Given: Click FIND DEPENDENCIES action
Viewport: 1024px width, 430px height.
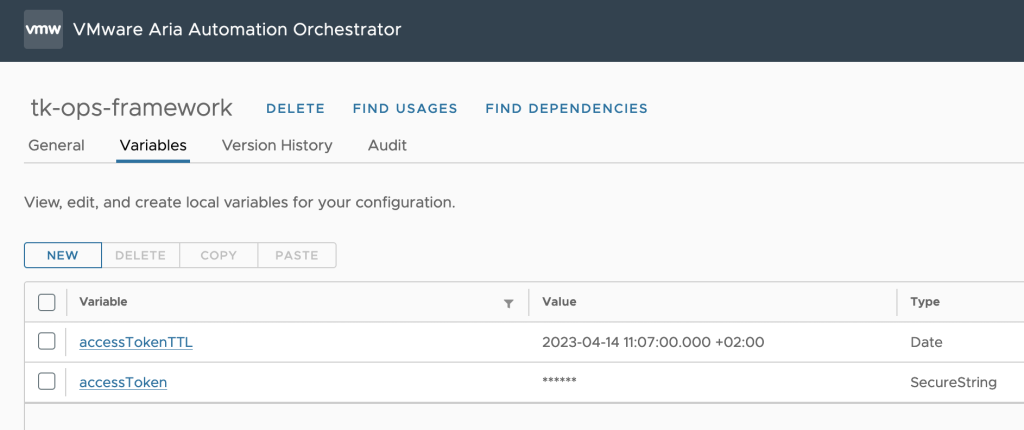Looking at the screenshot, I should pyautogui.click(x=566, y=108).
